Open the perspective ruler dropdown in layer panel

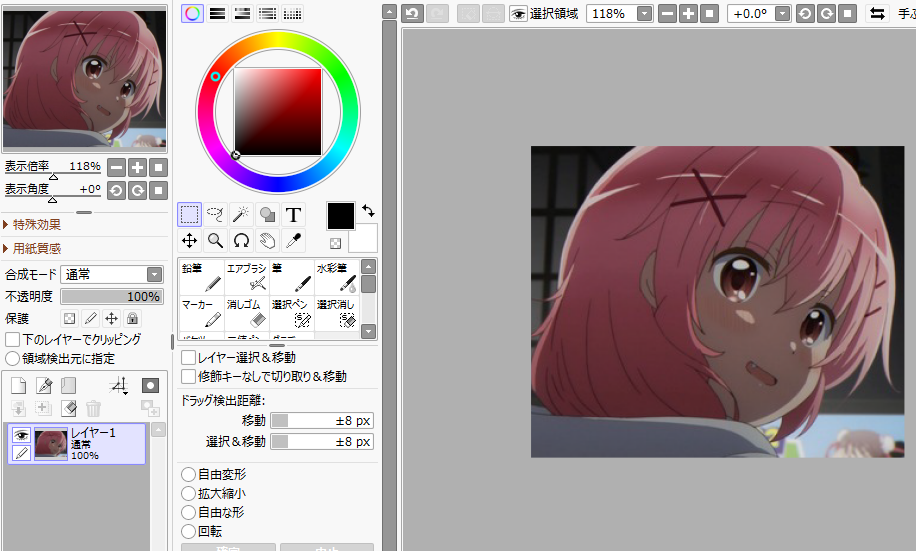119,386
